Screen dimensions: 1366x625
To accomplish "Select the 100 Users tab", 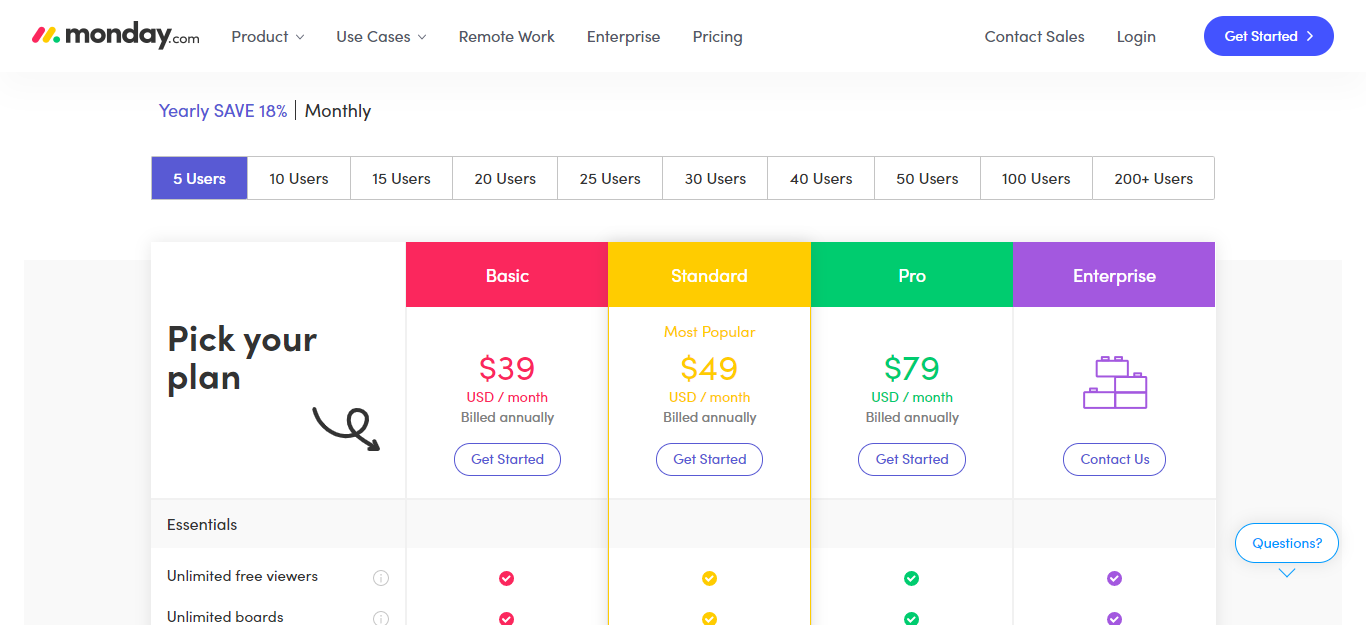I will pos(1036,178).
